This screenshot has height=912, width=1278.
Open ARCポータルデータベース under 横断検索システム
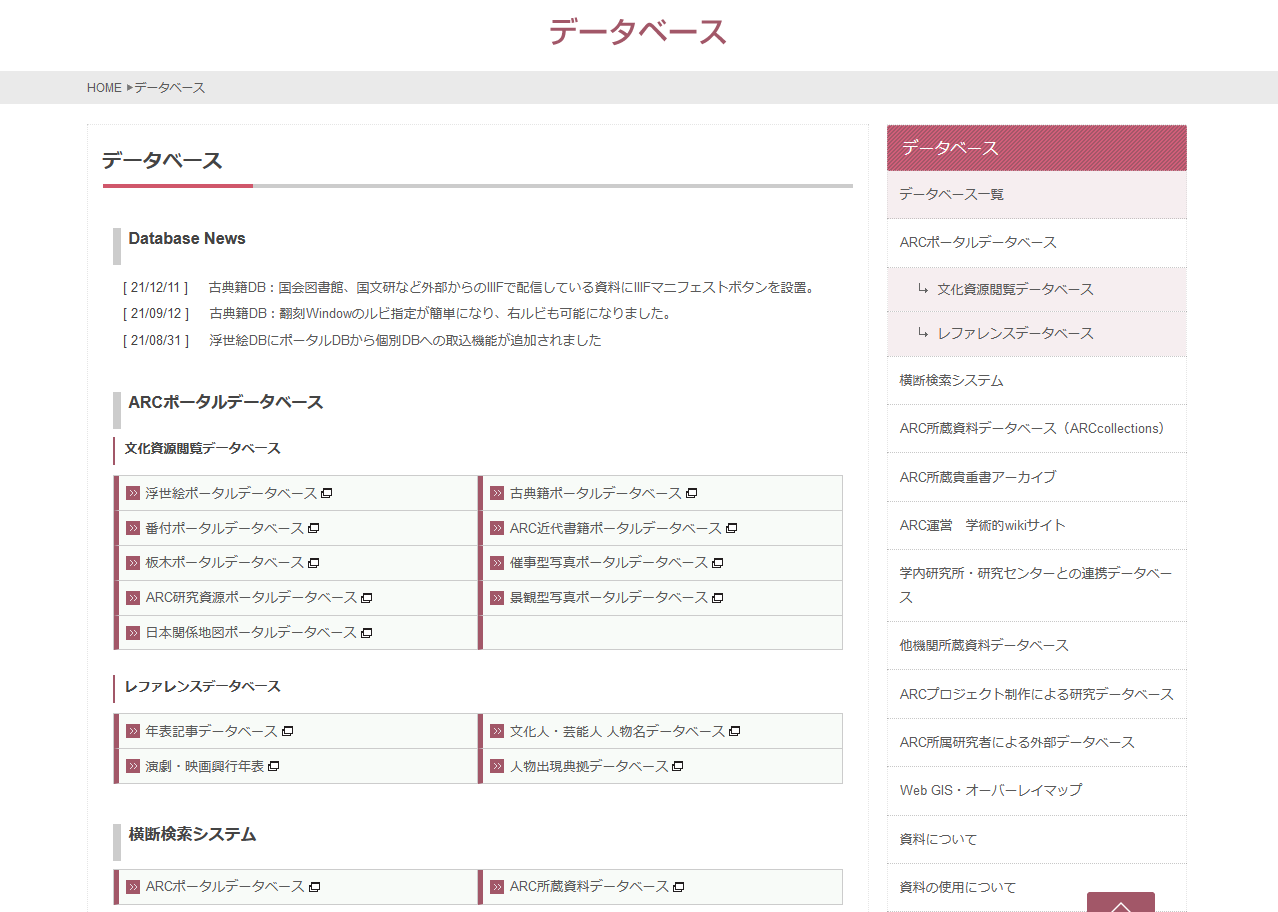(x=225, y=886)
